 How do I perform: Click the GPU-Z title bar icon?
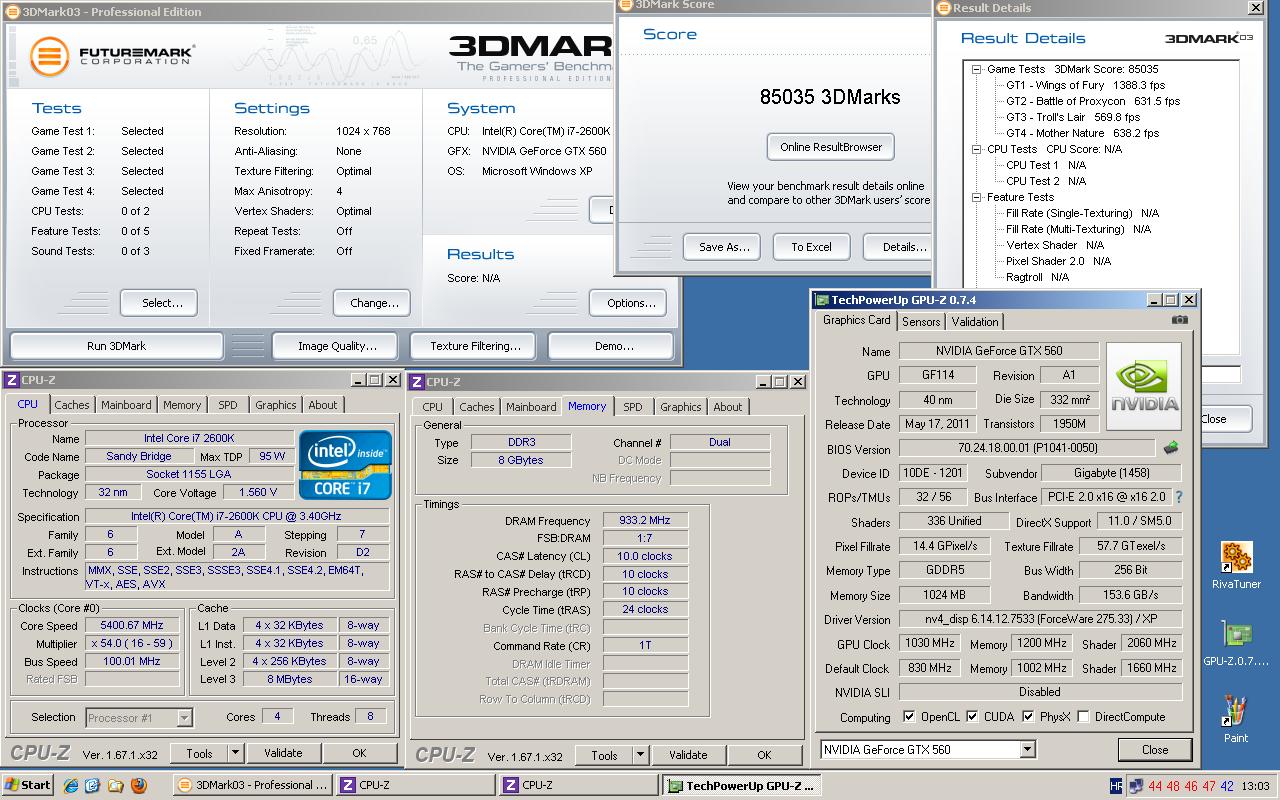tap(822, 300)
